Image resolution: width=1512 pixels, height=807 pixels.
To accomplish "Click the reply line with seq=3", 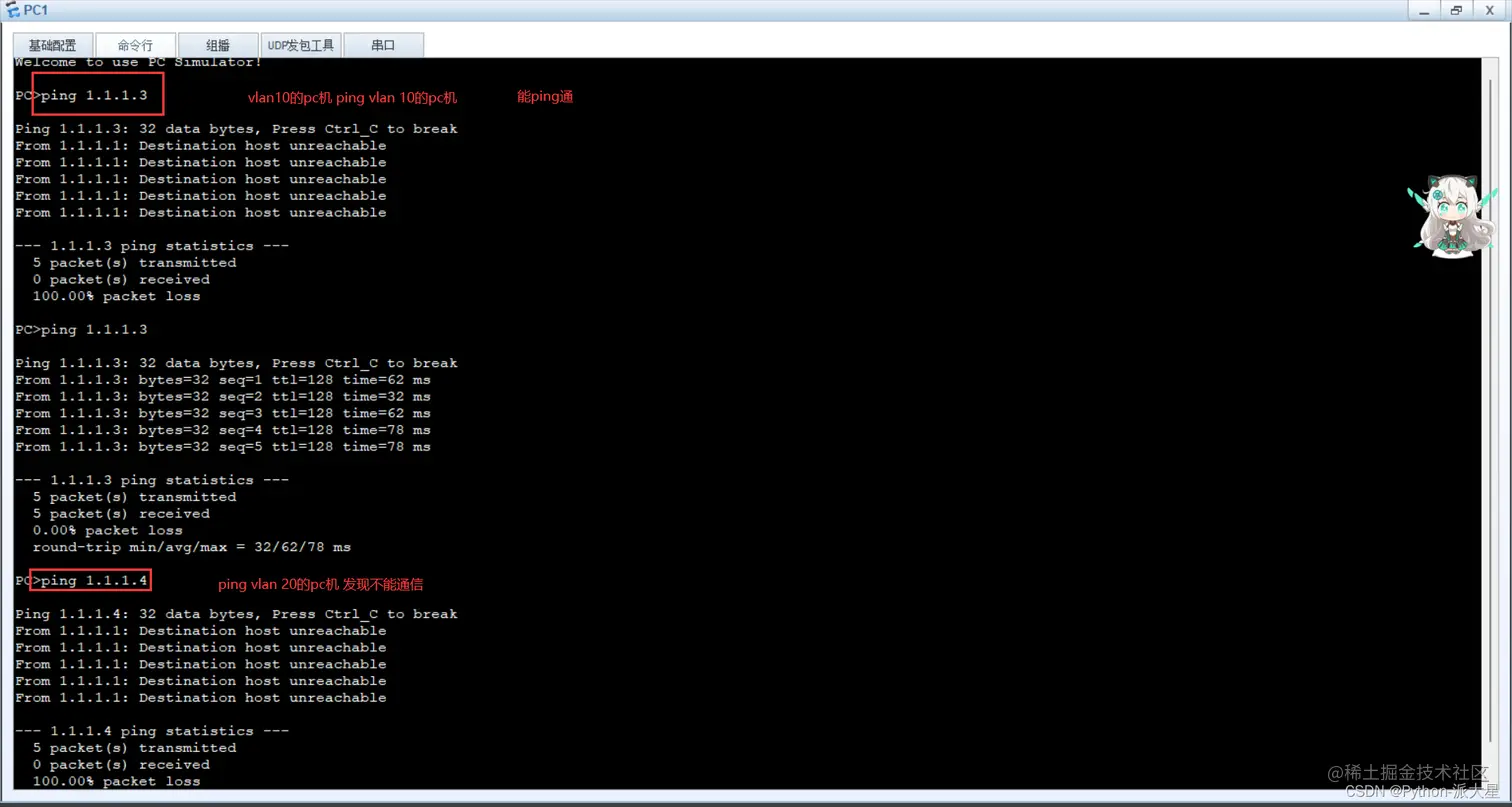I will click(223, 413).
